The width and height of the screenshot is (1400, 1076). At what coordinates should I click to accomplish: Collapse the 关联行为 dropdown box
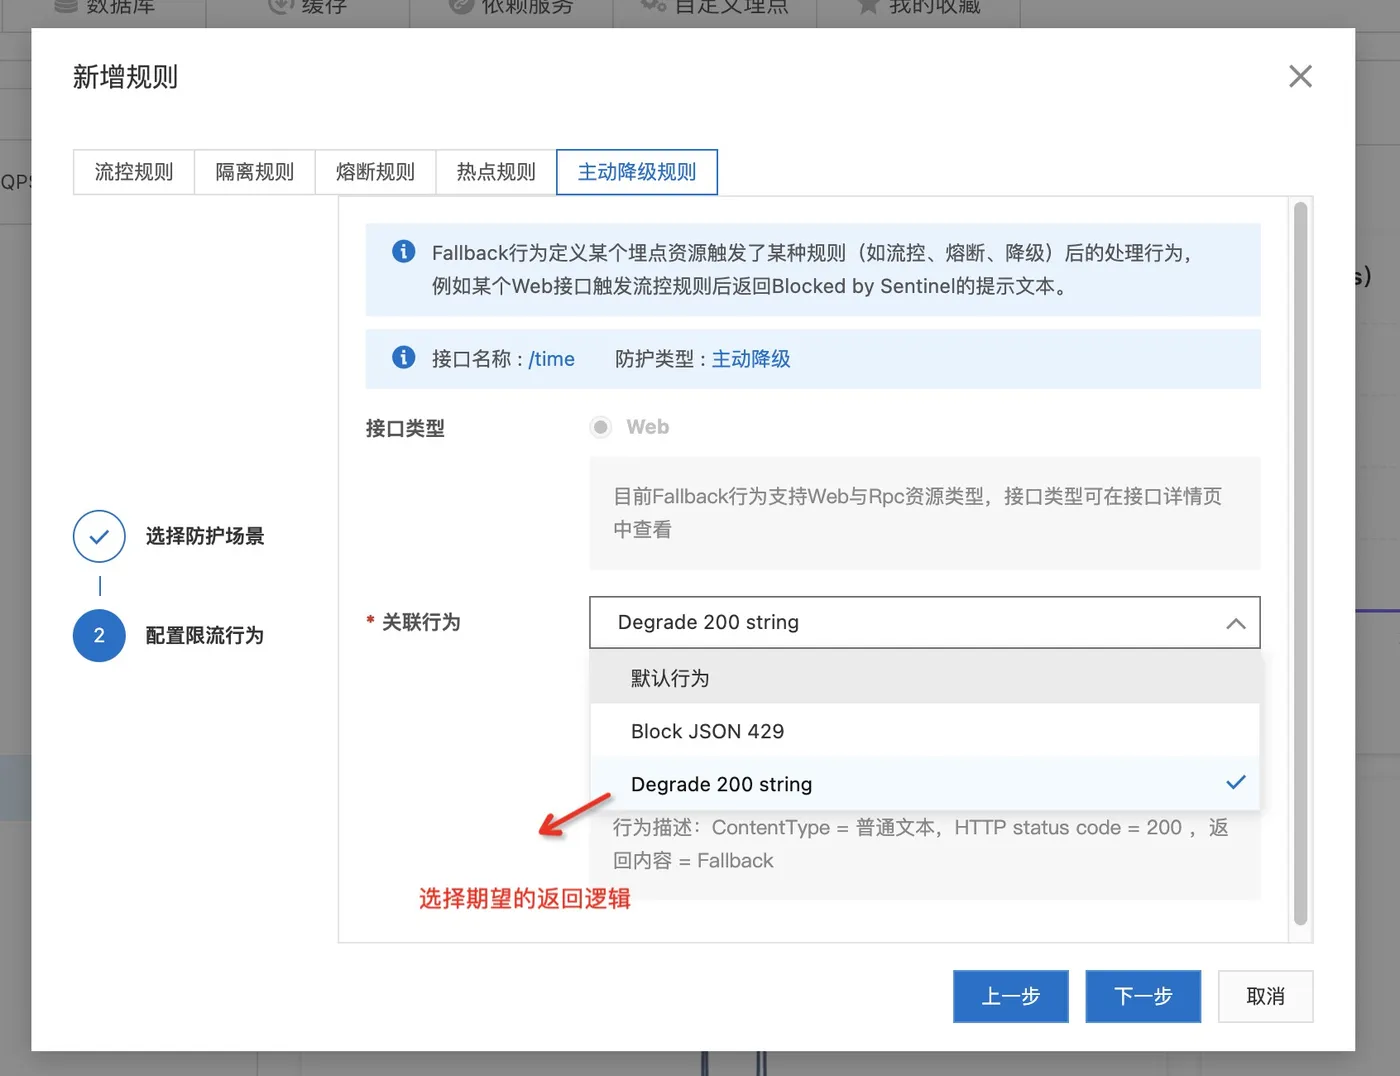coord(924,622)
